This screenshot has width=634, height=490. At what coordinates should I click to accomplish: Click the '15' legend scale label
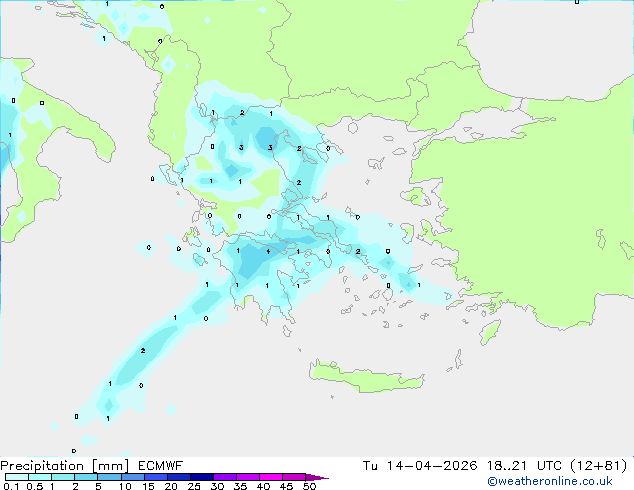tap(148, 486)
